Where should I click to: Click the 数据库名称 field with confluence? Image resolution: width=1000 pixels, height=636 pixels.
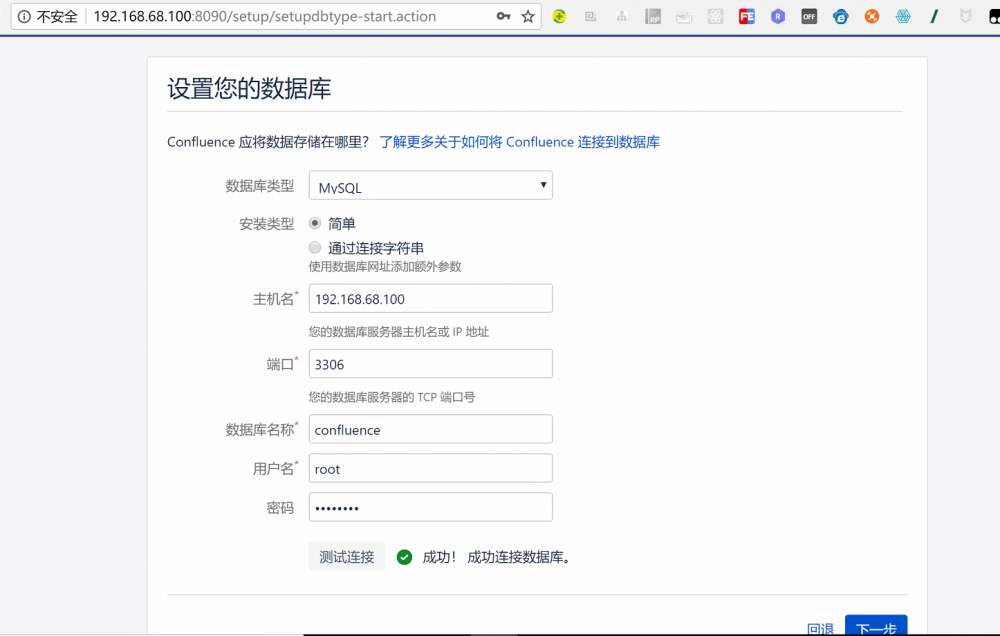[430, 429]
